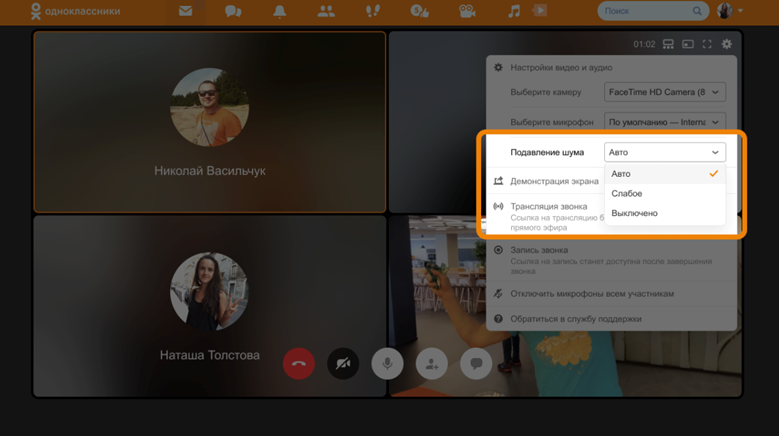Open the music note icon
779x436 pixels.
point(514,11)
